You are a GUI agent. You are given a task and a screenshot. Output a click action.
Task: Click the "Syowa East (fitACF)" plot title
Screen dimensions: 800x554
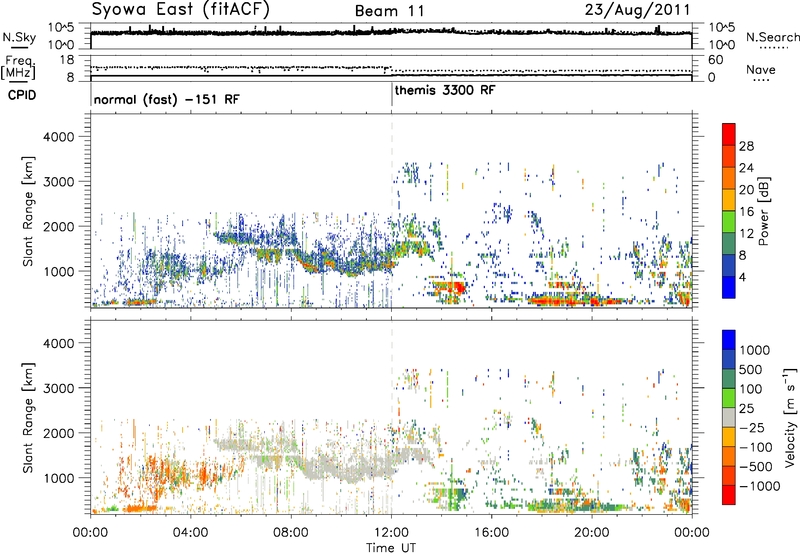pyautogui.click(x=180, y=9)
